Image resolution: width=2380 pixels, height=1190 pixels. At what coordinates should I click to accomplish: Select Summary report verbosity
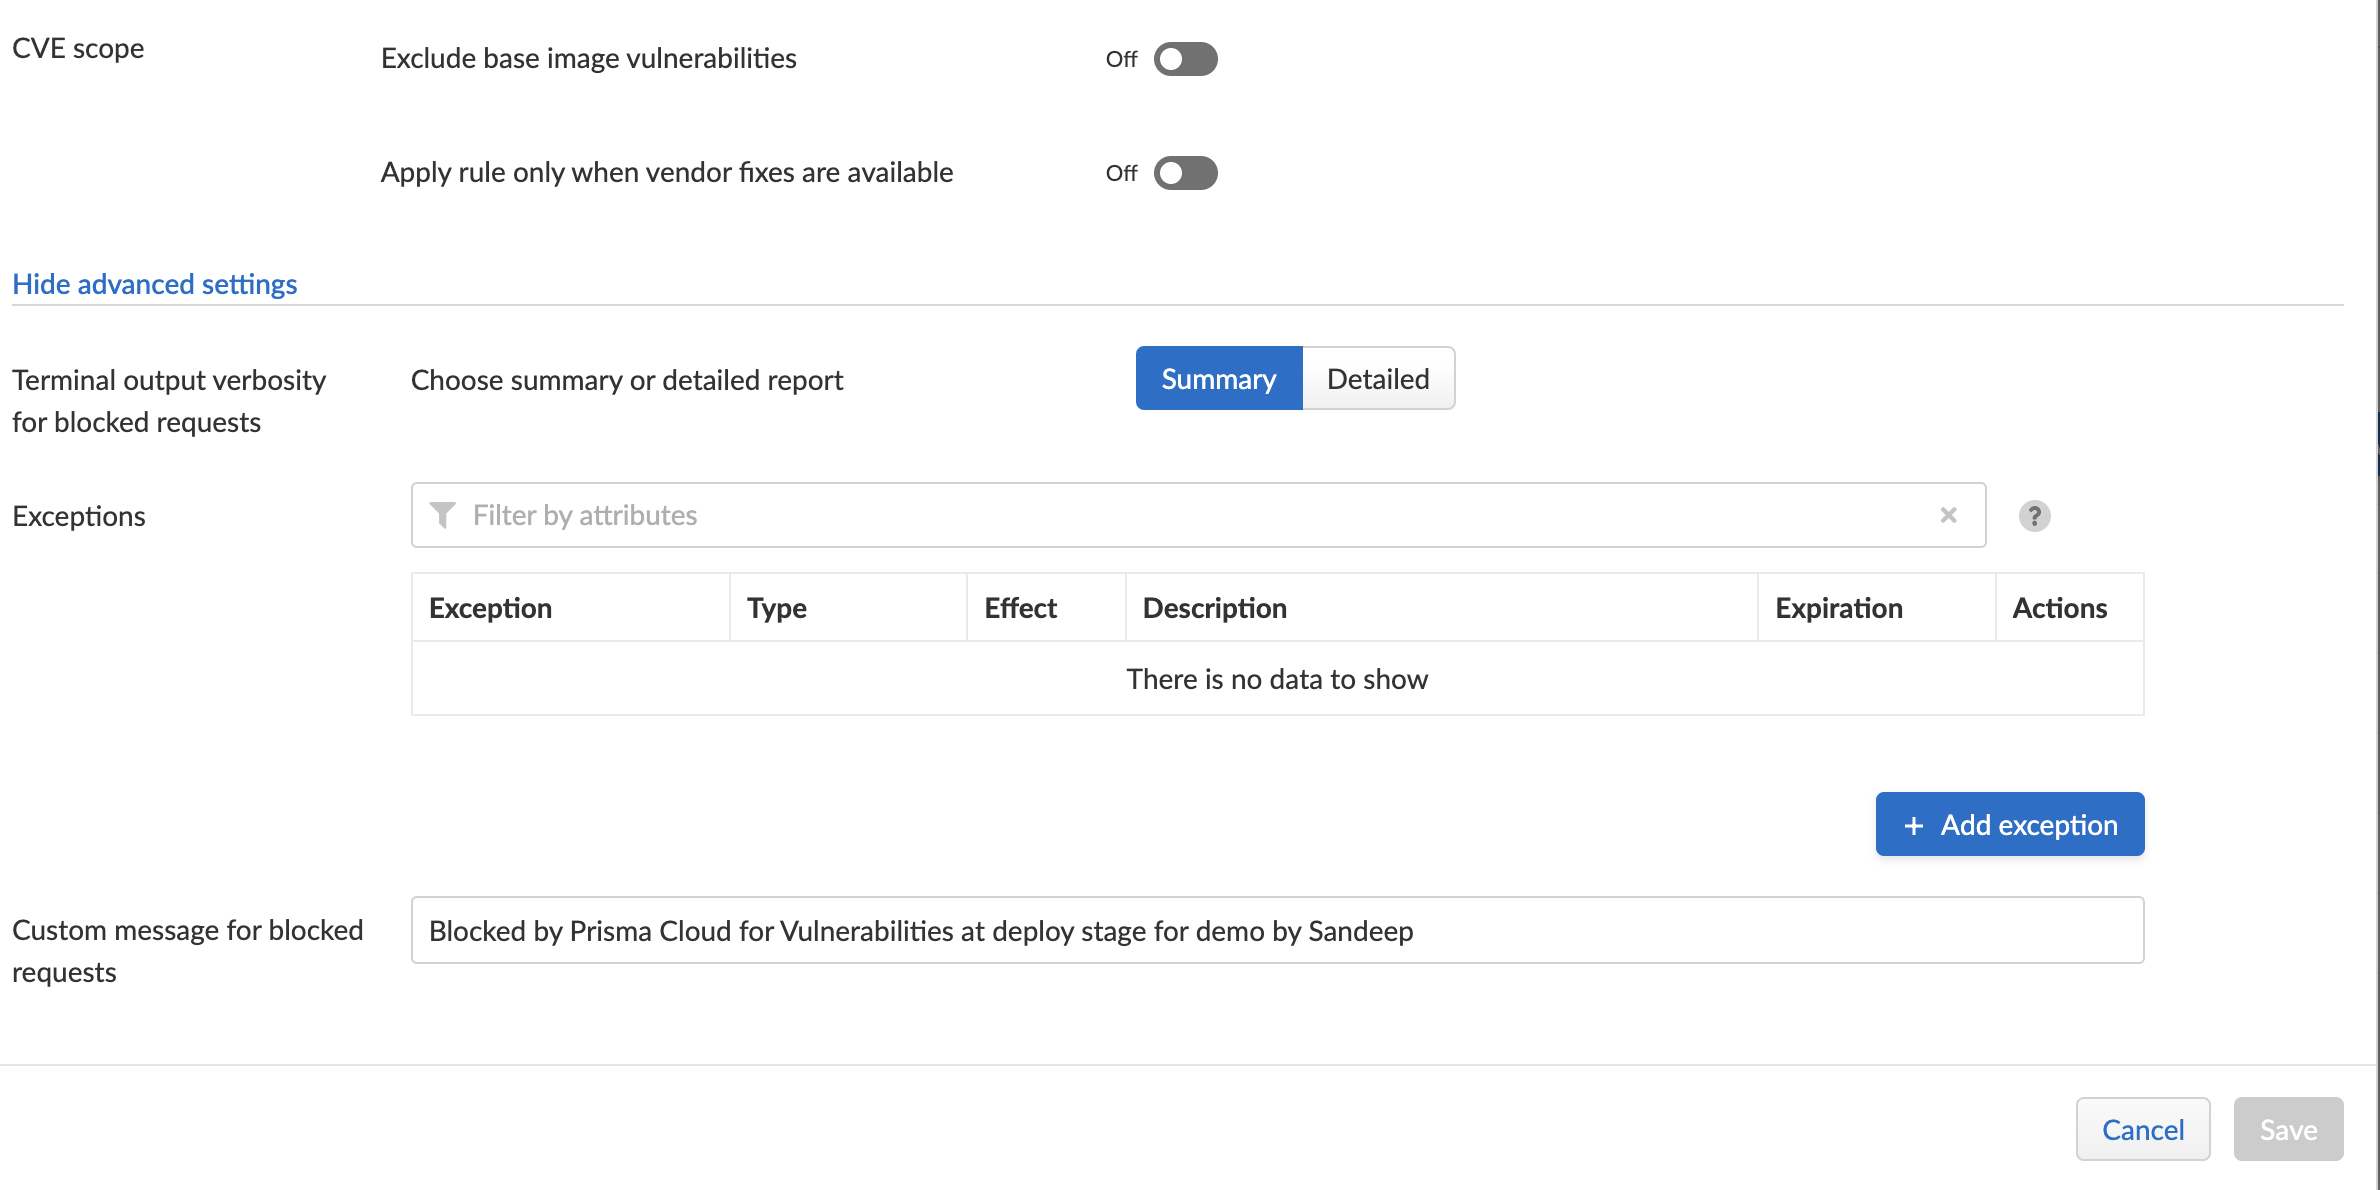click(1218, 379)
